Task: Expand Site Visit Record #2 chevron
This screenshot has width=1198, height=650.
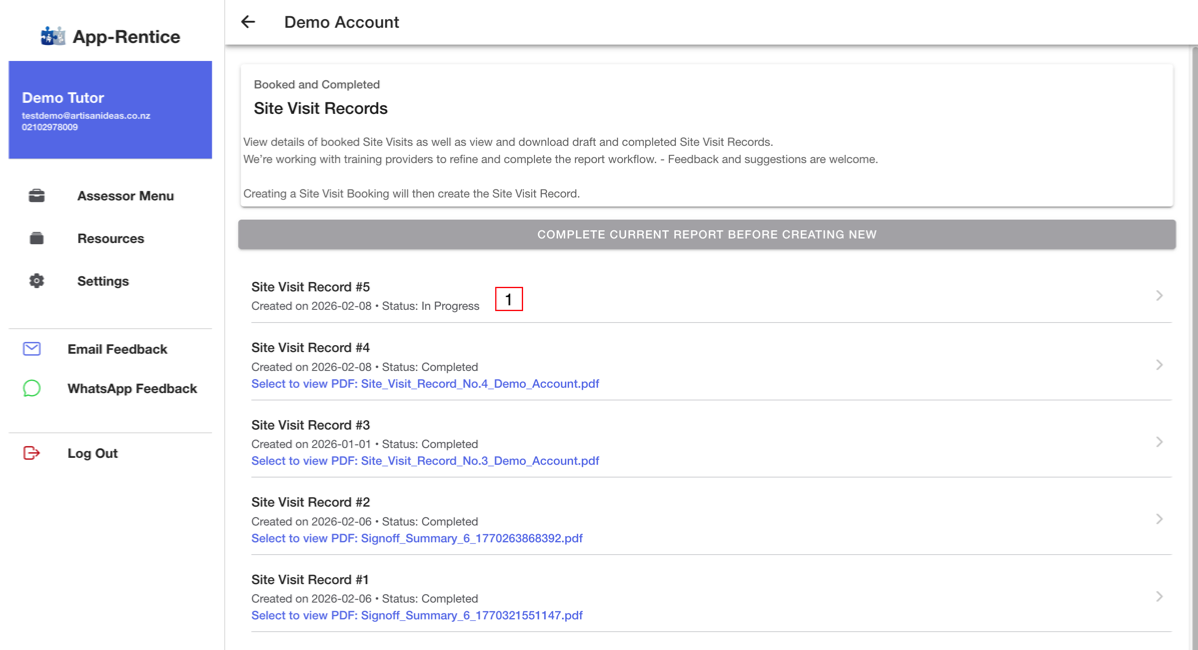Action: pyautogui.click(x=1159, y=519)
